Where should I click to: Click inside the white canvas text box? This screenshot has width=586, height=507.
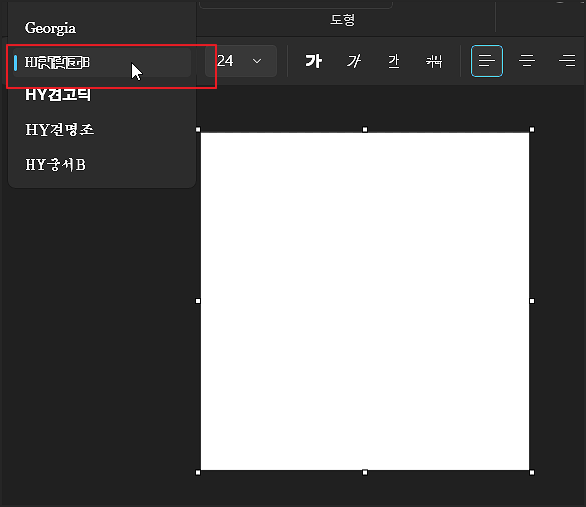365,301
